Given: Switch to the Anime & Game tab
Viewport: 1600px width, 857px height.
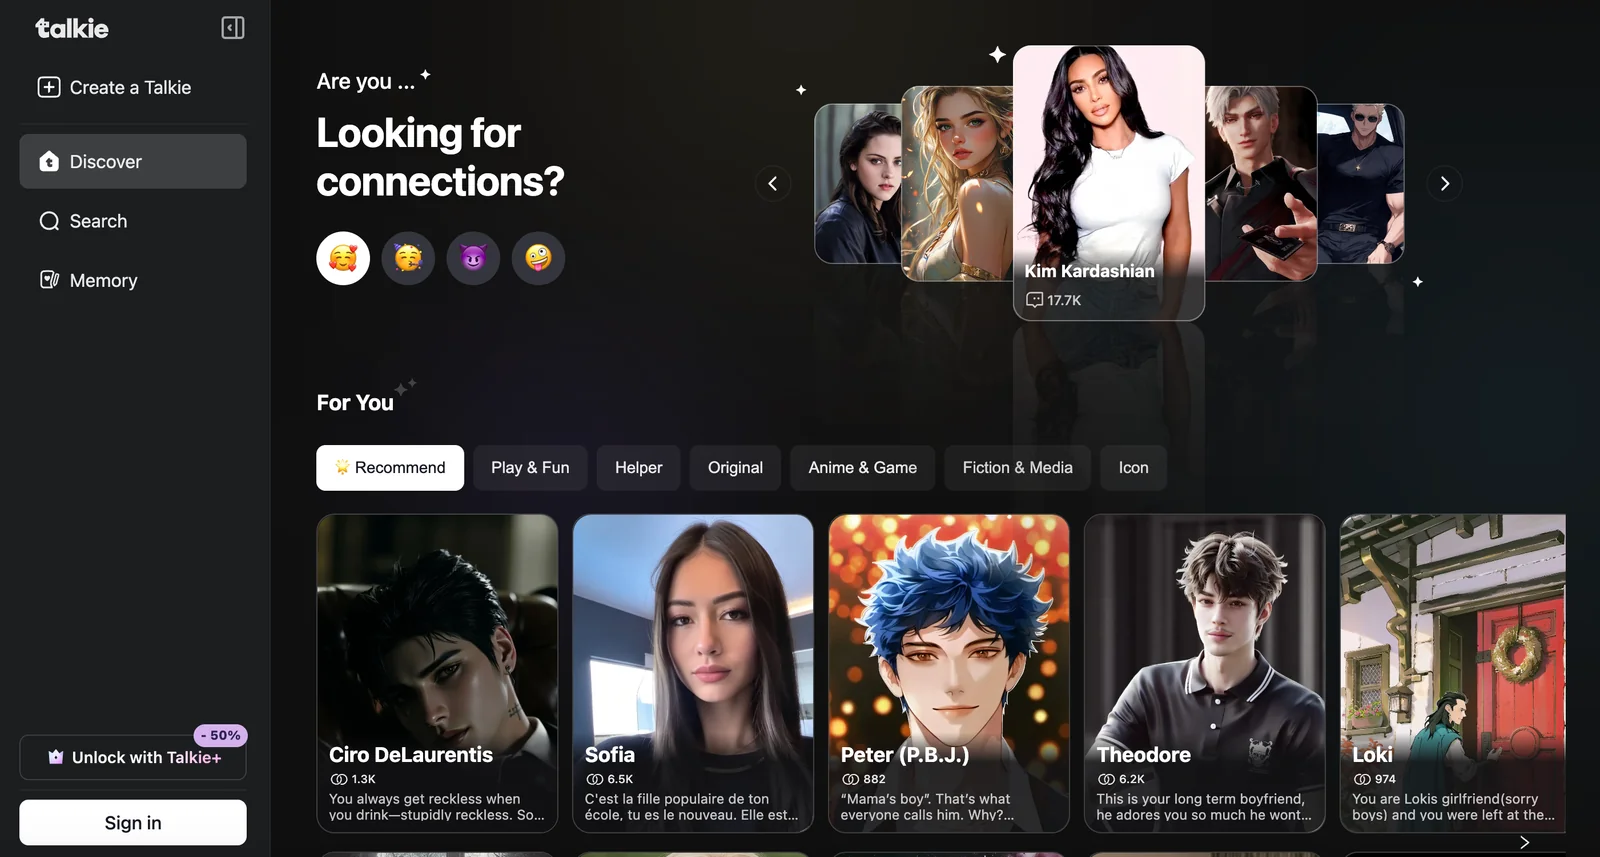Looking at the screenshot, I should tap(862, 467).
